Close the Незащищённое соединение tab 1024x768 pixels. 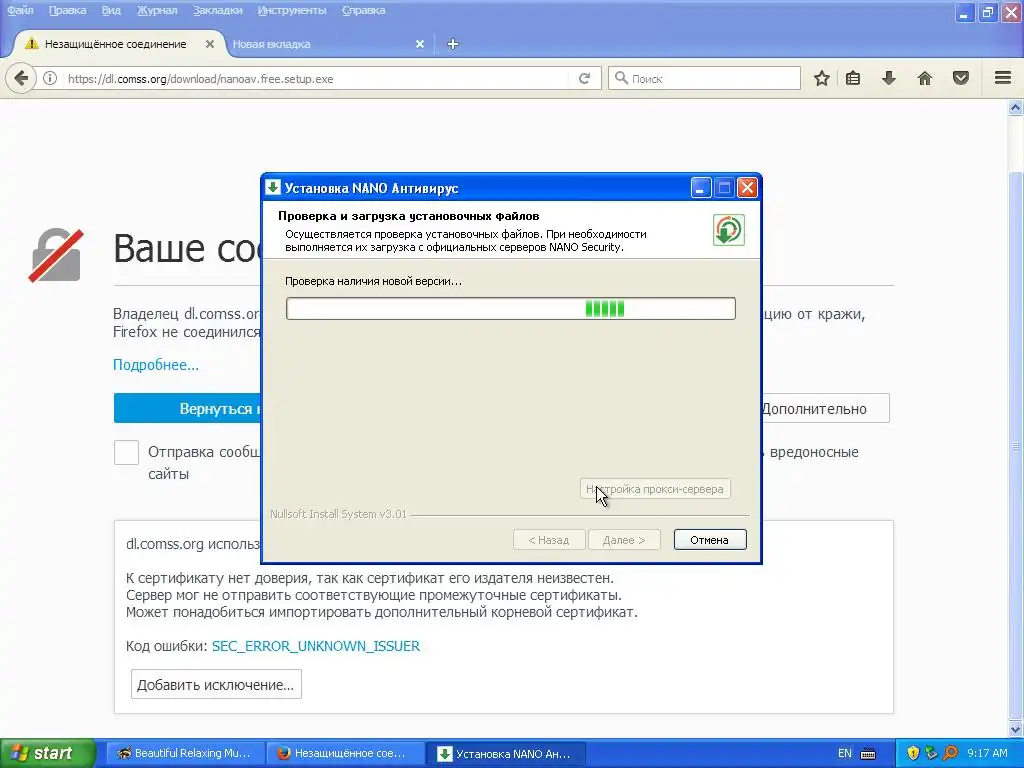pyautogui.click(x=210, y=44)
